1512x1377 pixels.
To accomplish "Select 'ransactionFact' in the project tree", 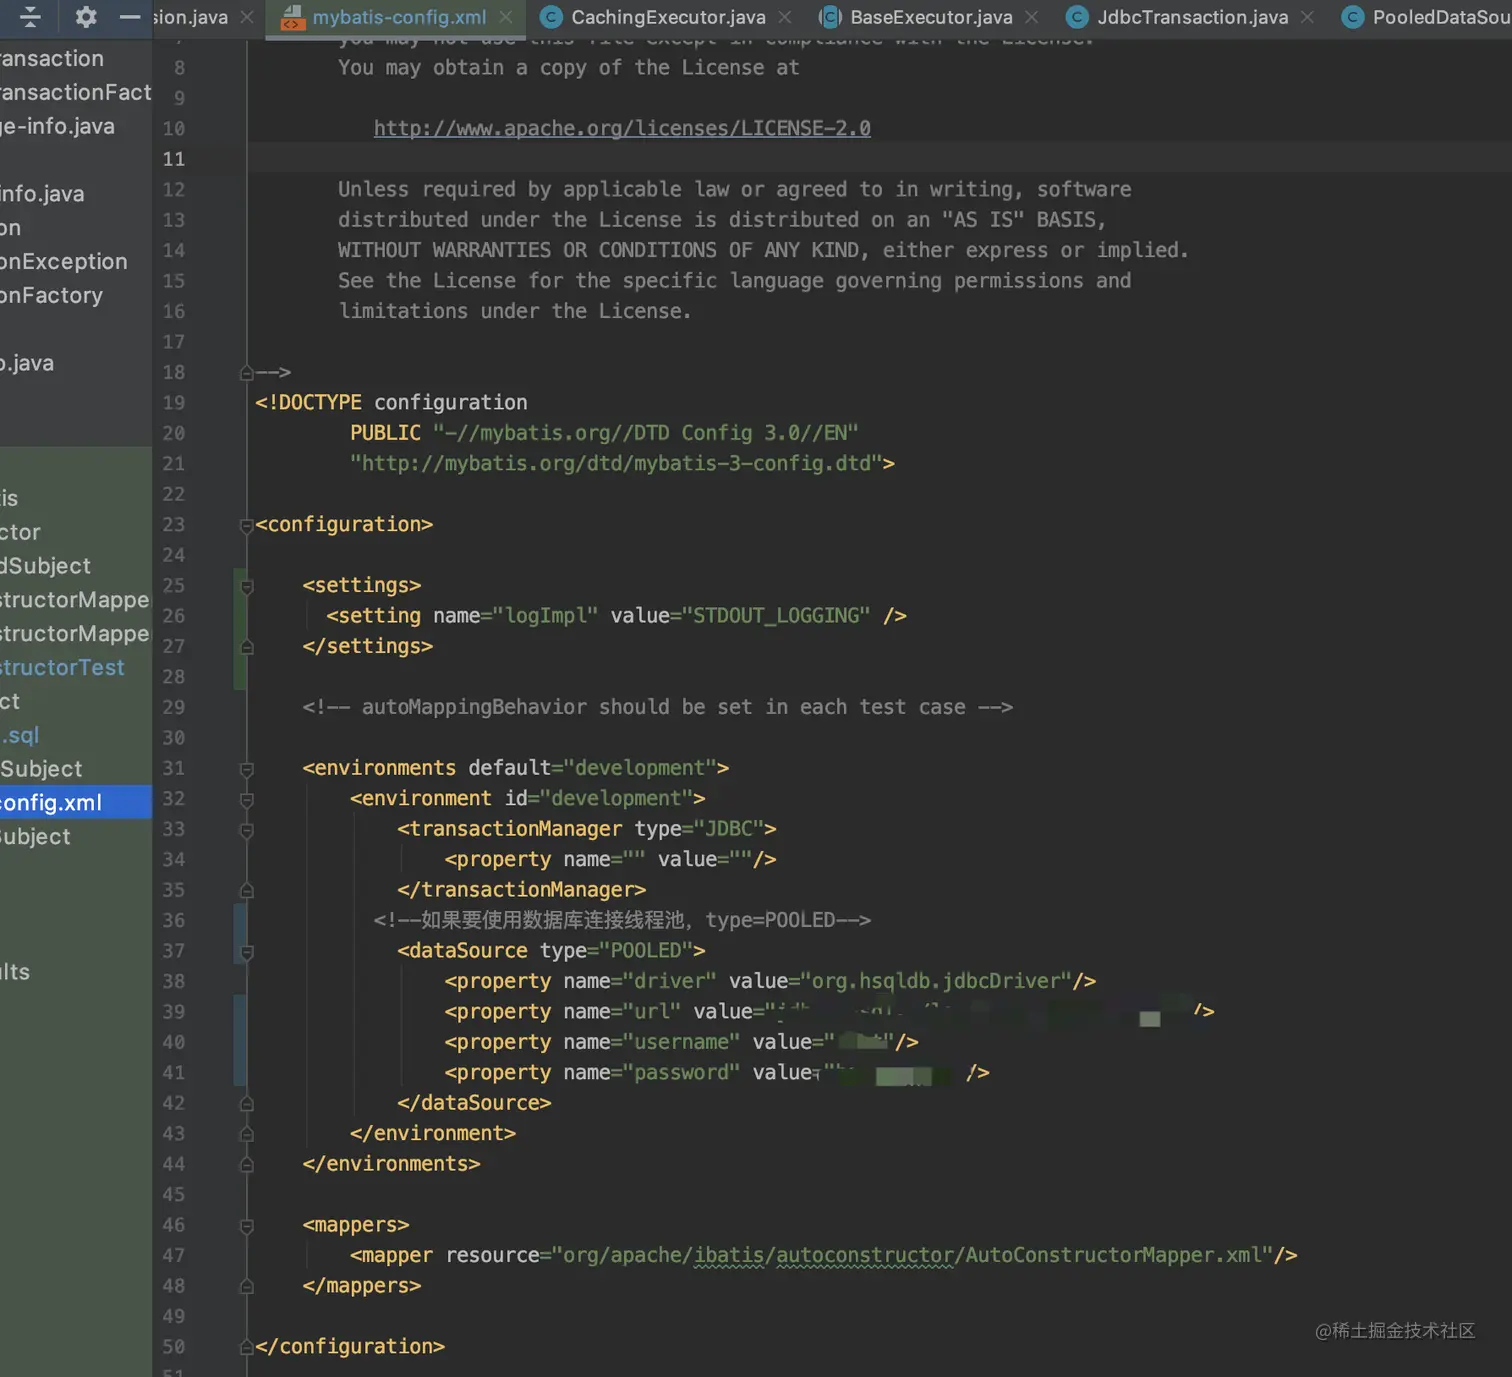I will (x=76, y=92).
